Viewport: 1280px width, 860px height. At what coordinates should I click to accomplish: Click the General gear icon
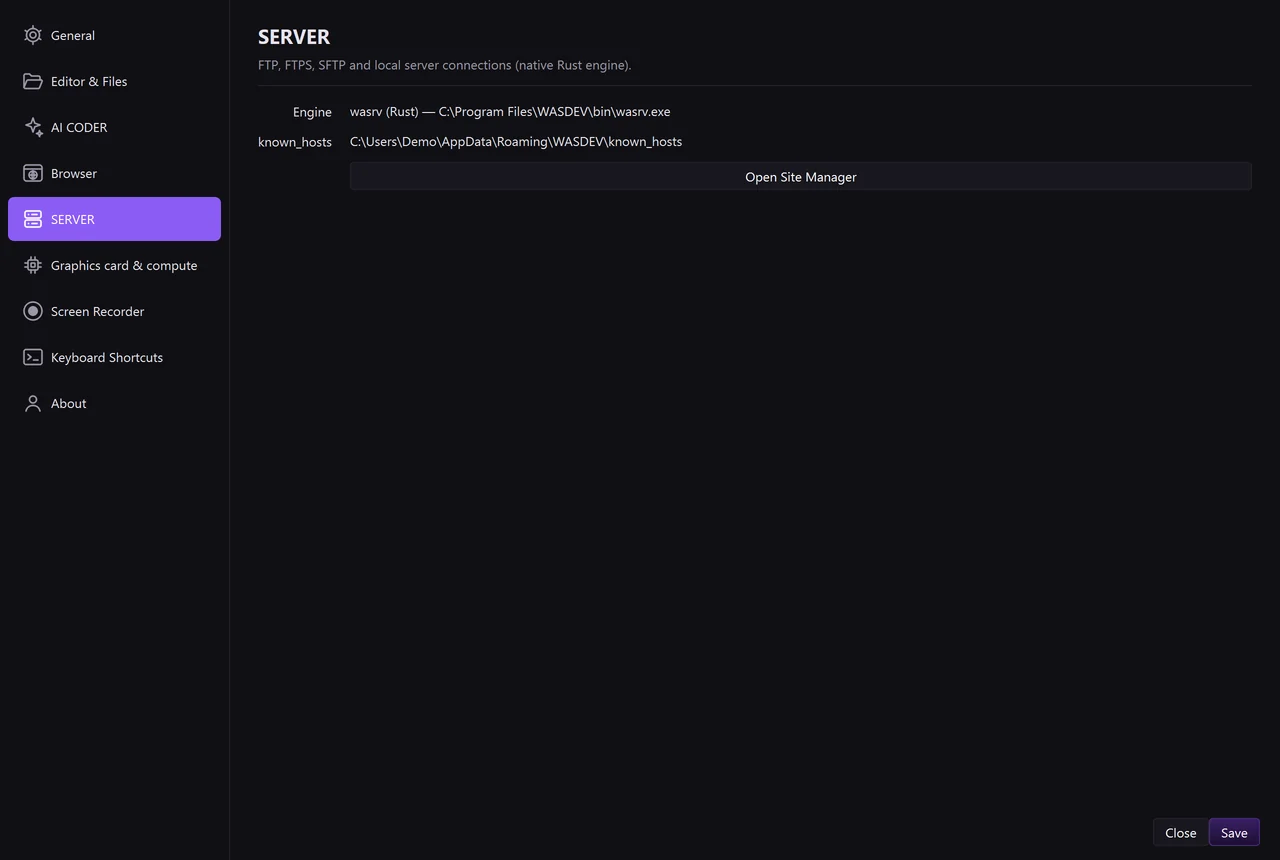click(33, 35)
